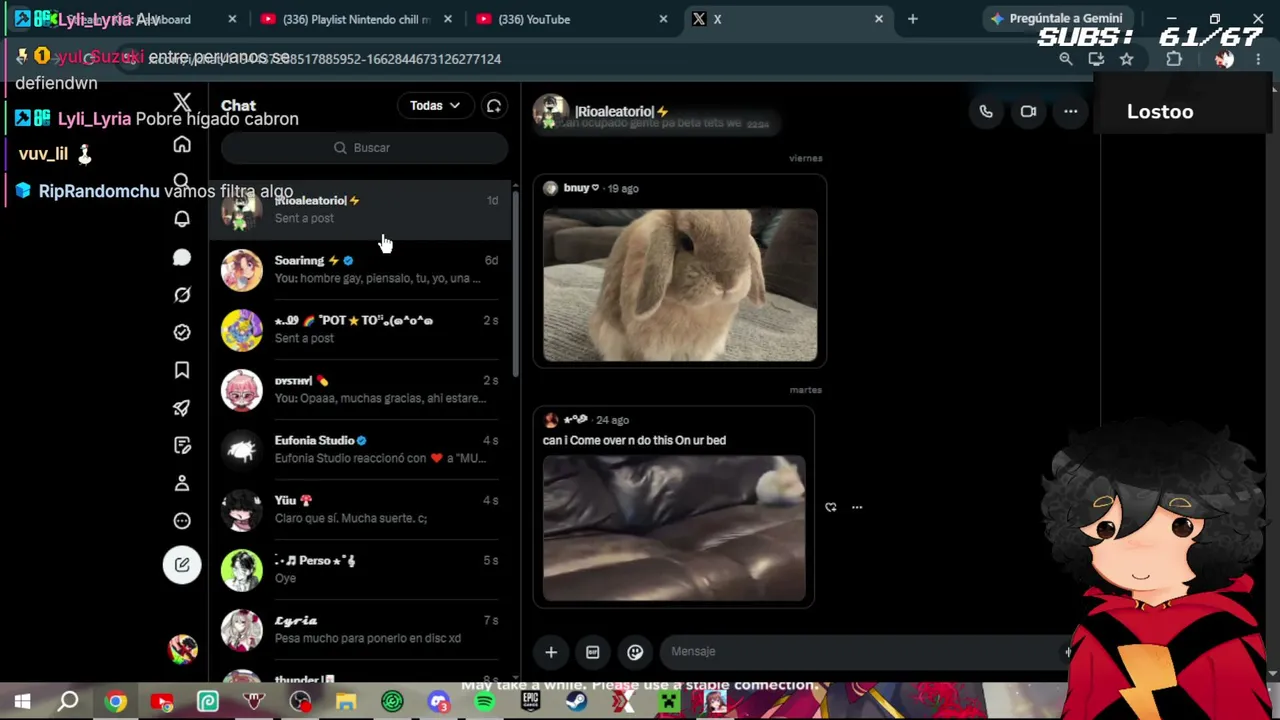Search chats in the Buscar field
1280x720 pixels.
(364, 148)
